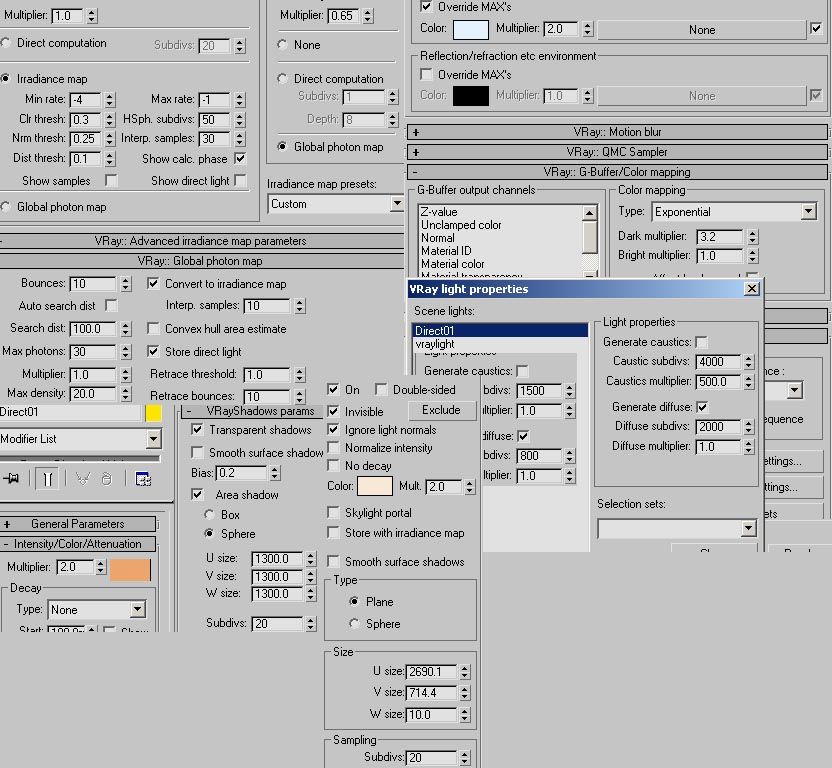Click the Dark multiplier field showing 3.2
Image resolution: width=832 pixels, height=768 pixels.
(x=720, y=237)
